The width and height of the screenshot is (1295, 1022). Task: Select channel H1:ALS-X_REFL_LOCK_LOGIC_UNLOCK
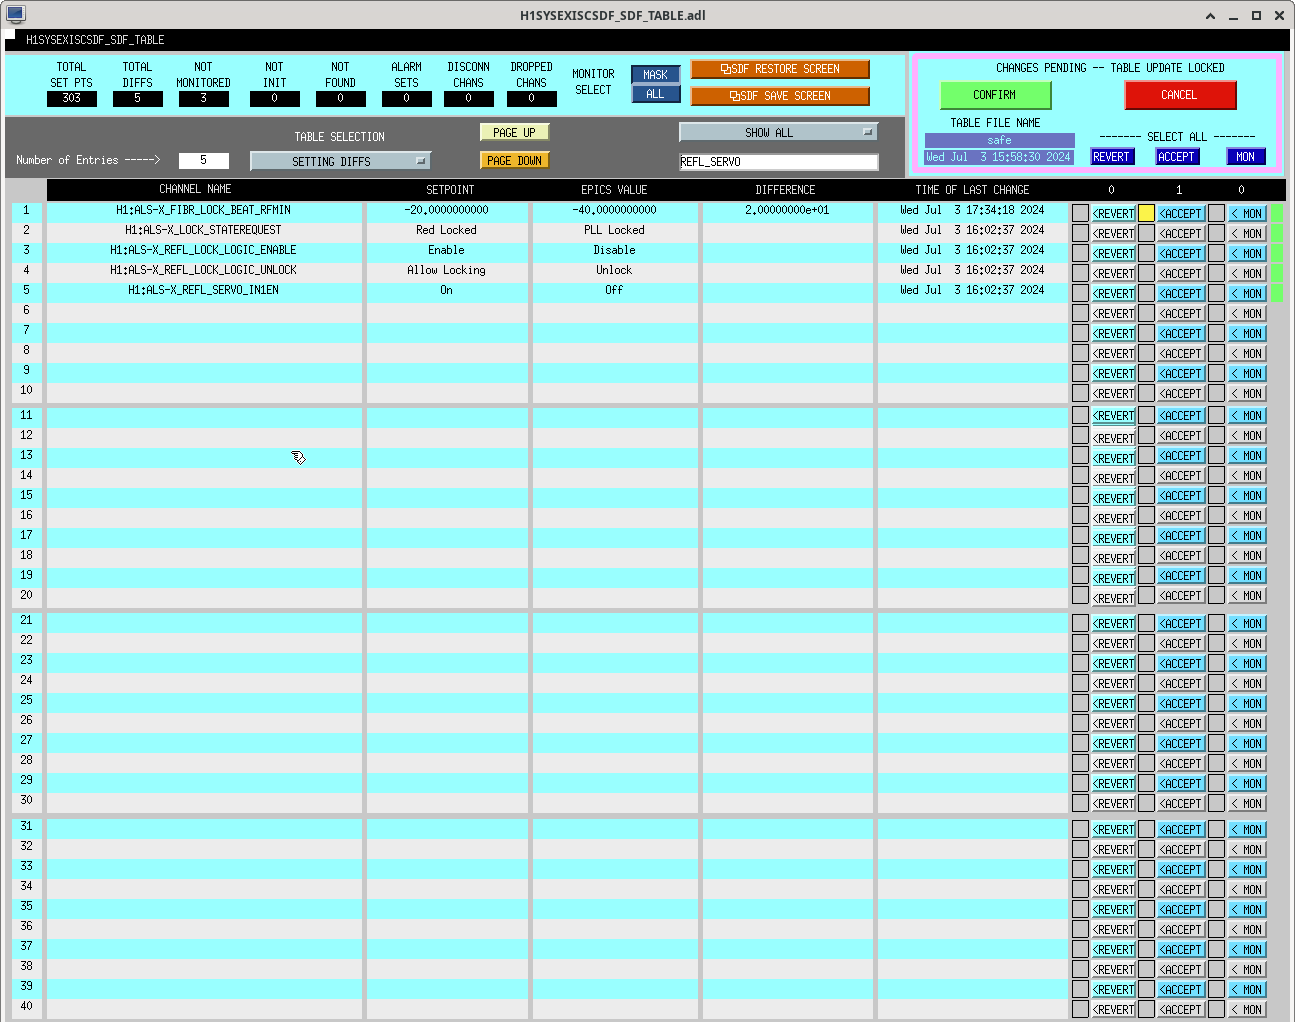(x=204, y=271)
